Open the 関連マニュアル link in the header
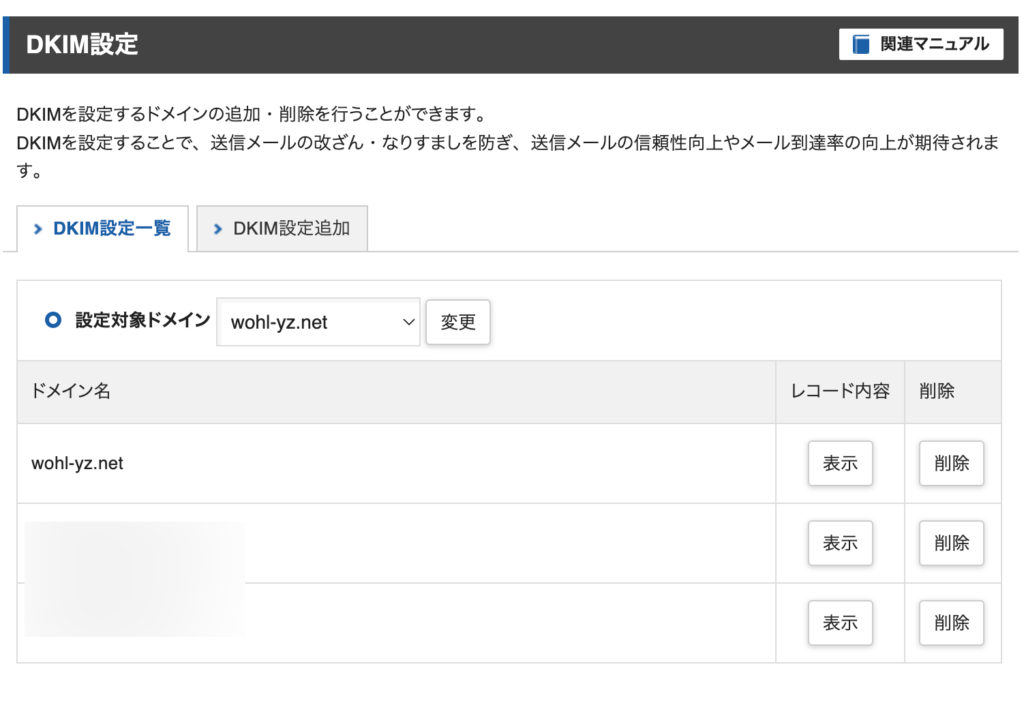Screen dimensions: 1024x701 [x=920, y=44]
